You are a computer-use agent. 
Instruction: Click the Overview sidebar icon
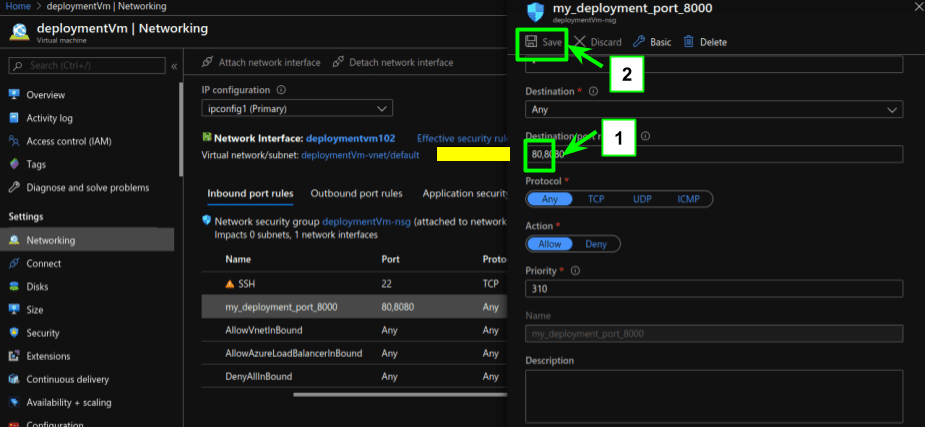[15, 95]
